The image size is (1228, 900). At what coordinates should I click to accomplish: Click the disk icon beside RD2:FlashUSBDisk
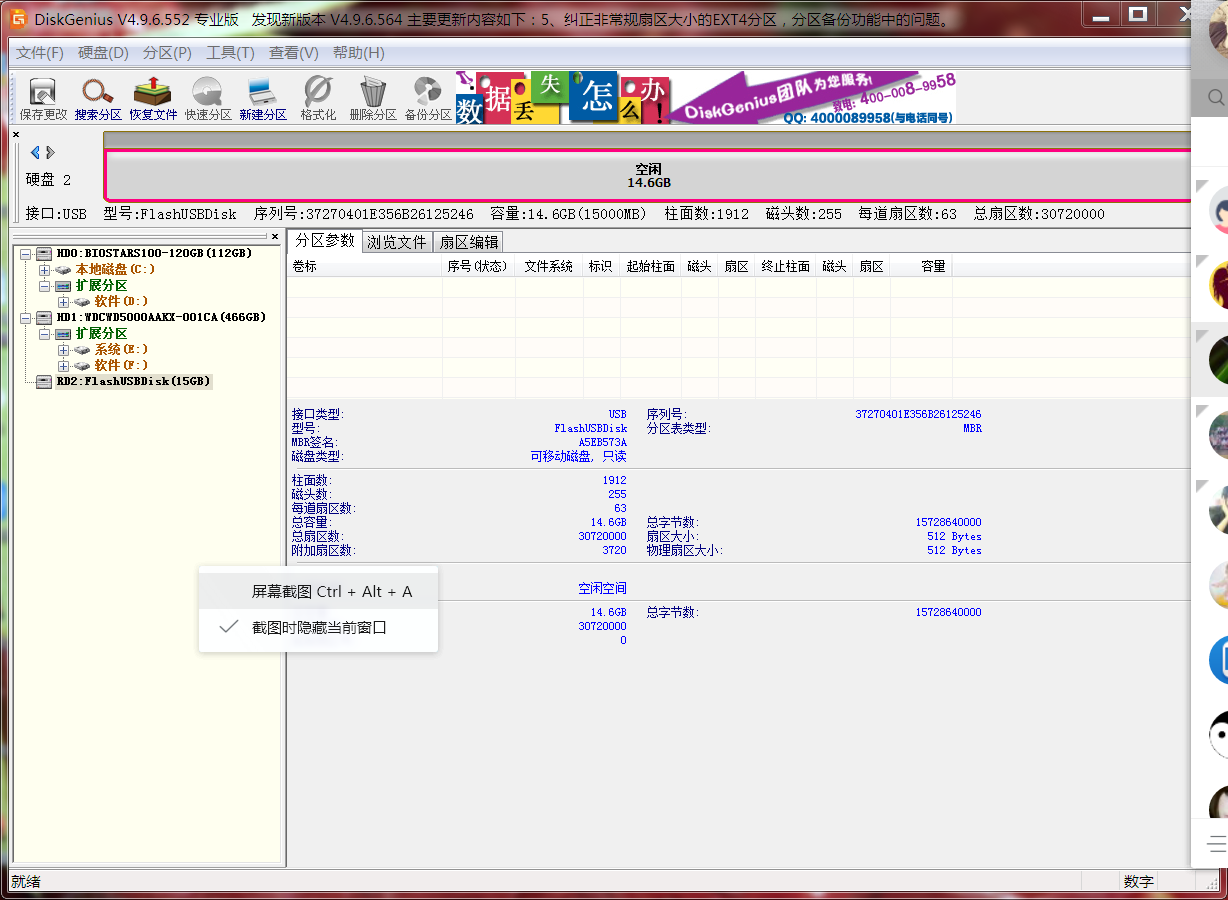pos(44,381)
